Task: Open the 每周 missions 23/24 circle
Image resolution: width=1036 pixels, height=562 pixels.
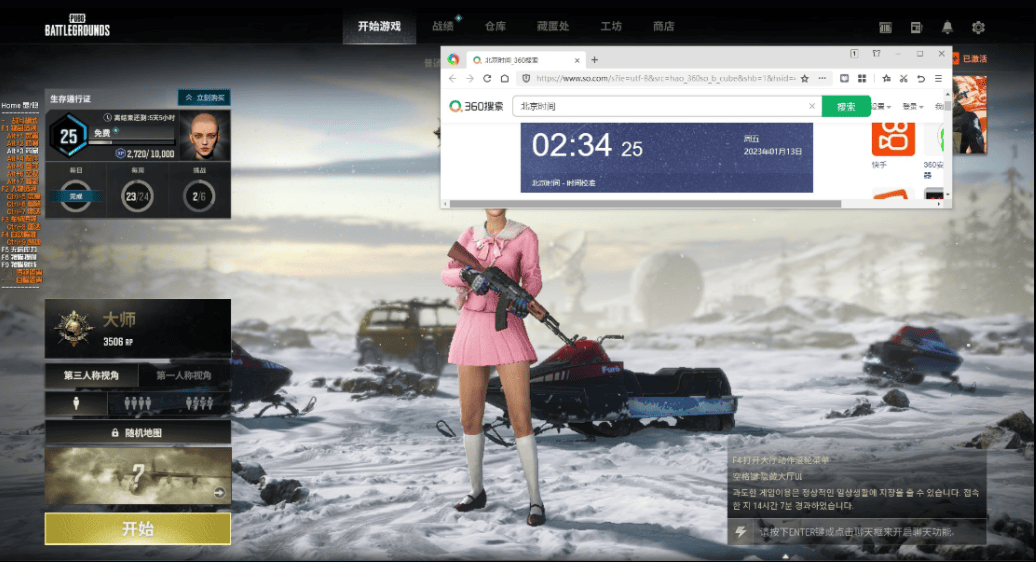Action: pyautogui.click(x=137, y=196)
